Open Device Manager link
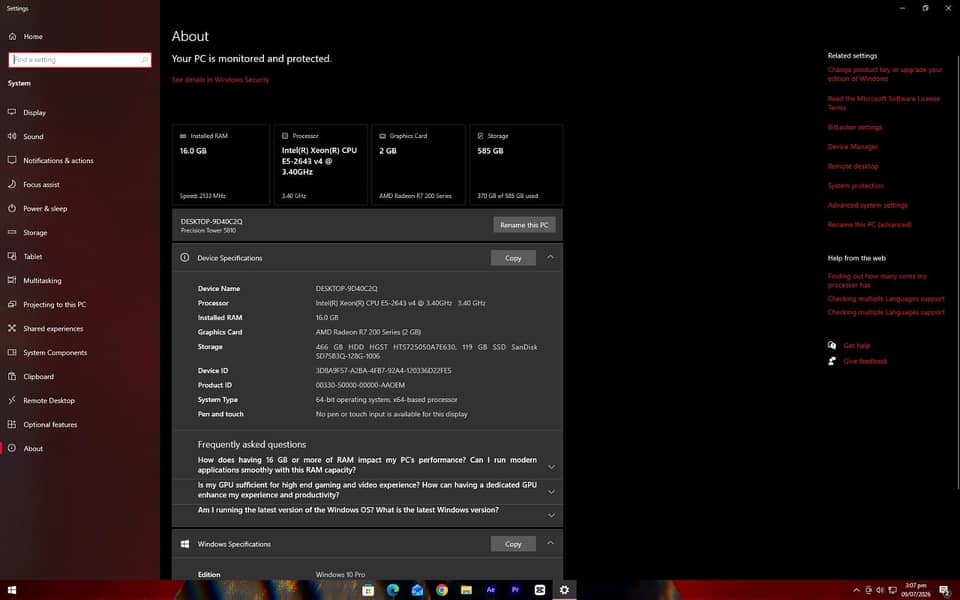The image size is (960, 600). click(x=853, y=147)
